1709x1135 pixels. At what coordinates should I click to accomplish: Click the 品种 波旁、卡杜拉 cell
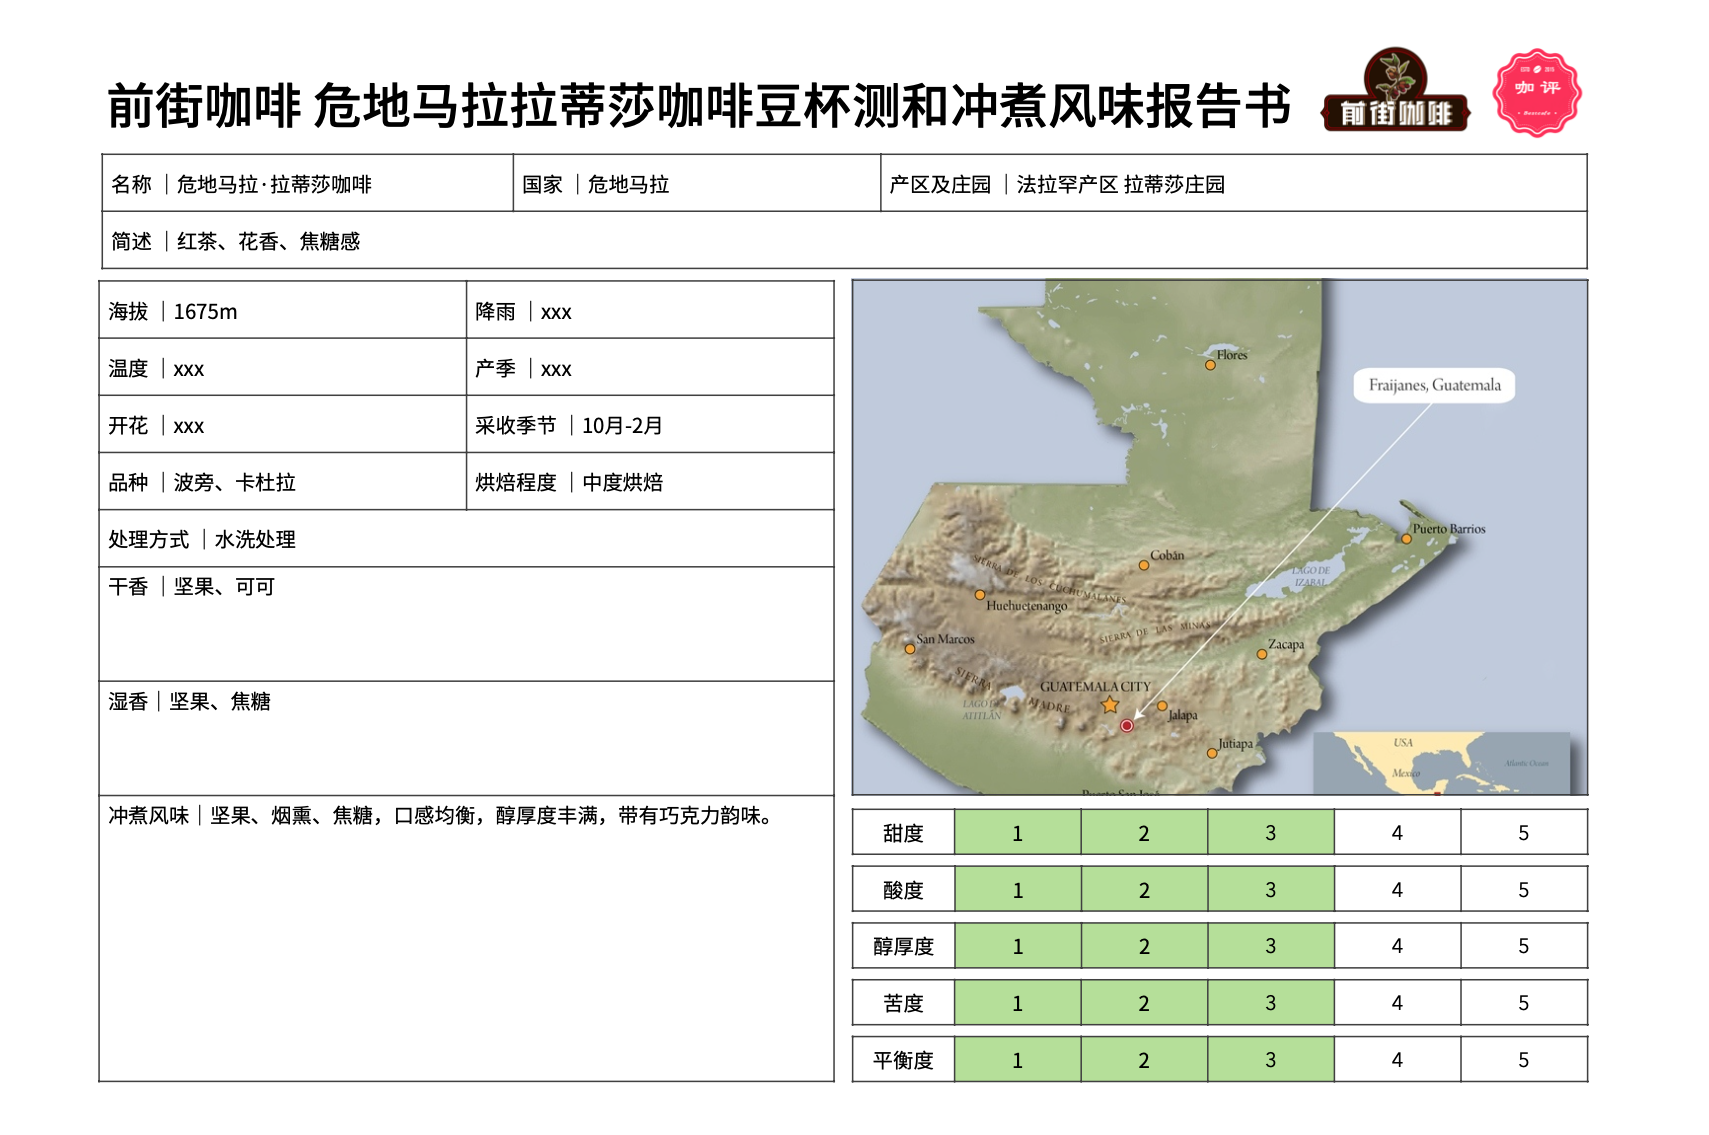(x=283, y=481)
